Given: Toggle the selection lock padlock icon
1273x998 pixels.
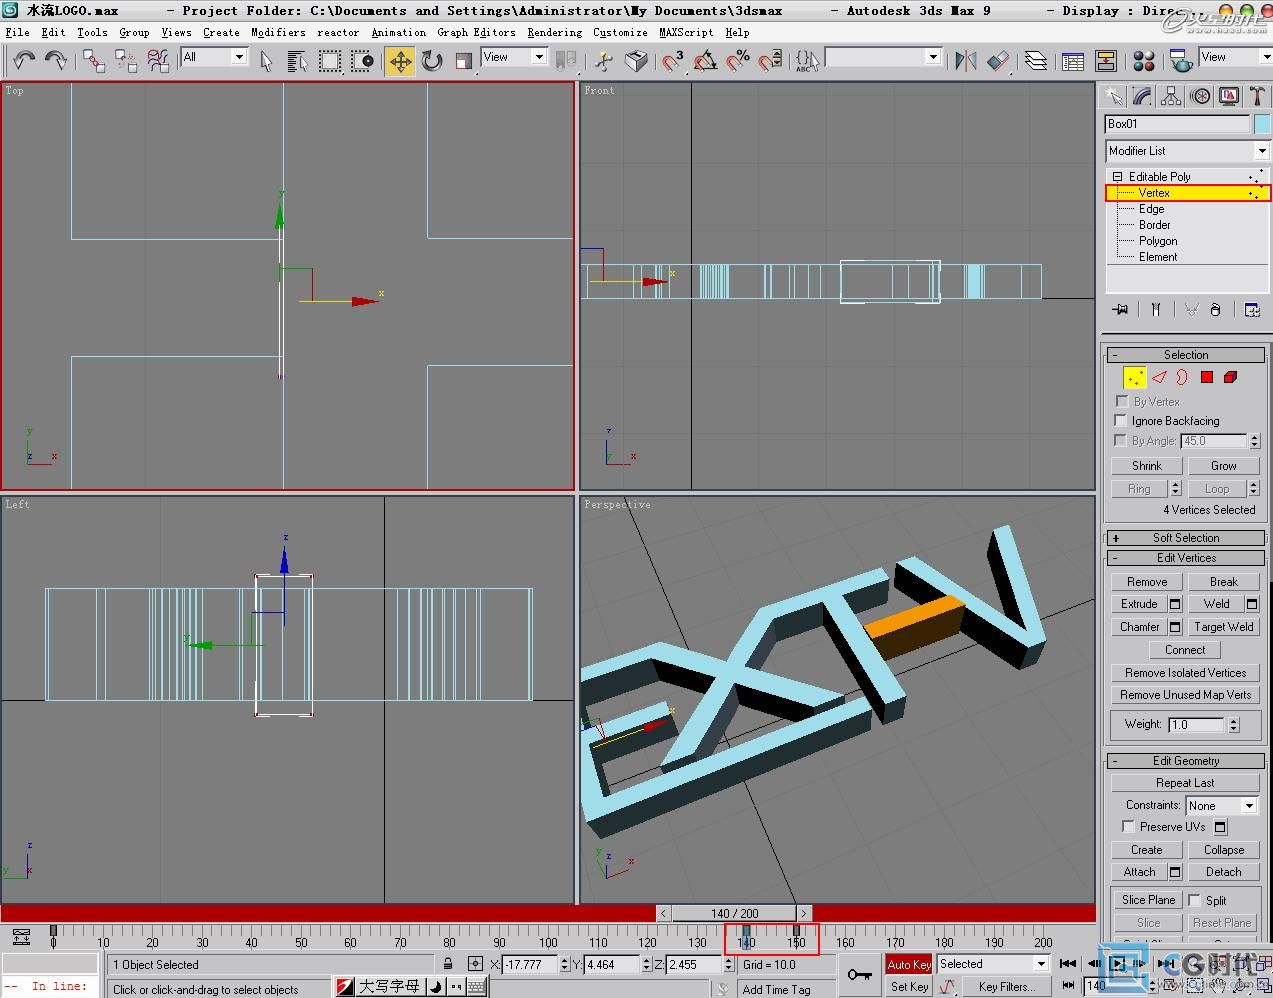Looking at the screenshot, I should (x=448, y=964).
